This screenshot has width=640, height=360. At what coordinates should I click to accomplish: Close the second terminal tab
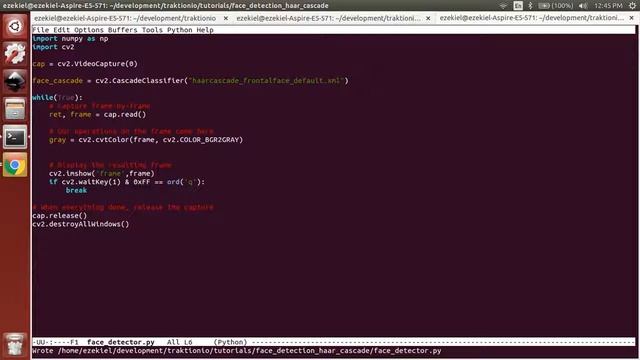coord(428,18)
